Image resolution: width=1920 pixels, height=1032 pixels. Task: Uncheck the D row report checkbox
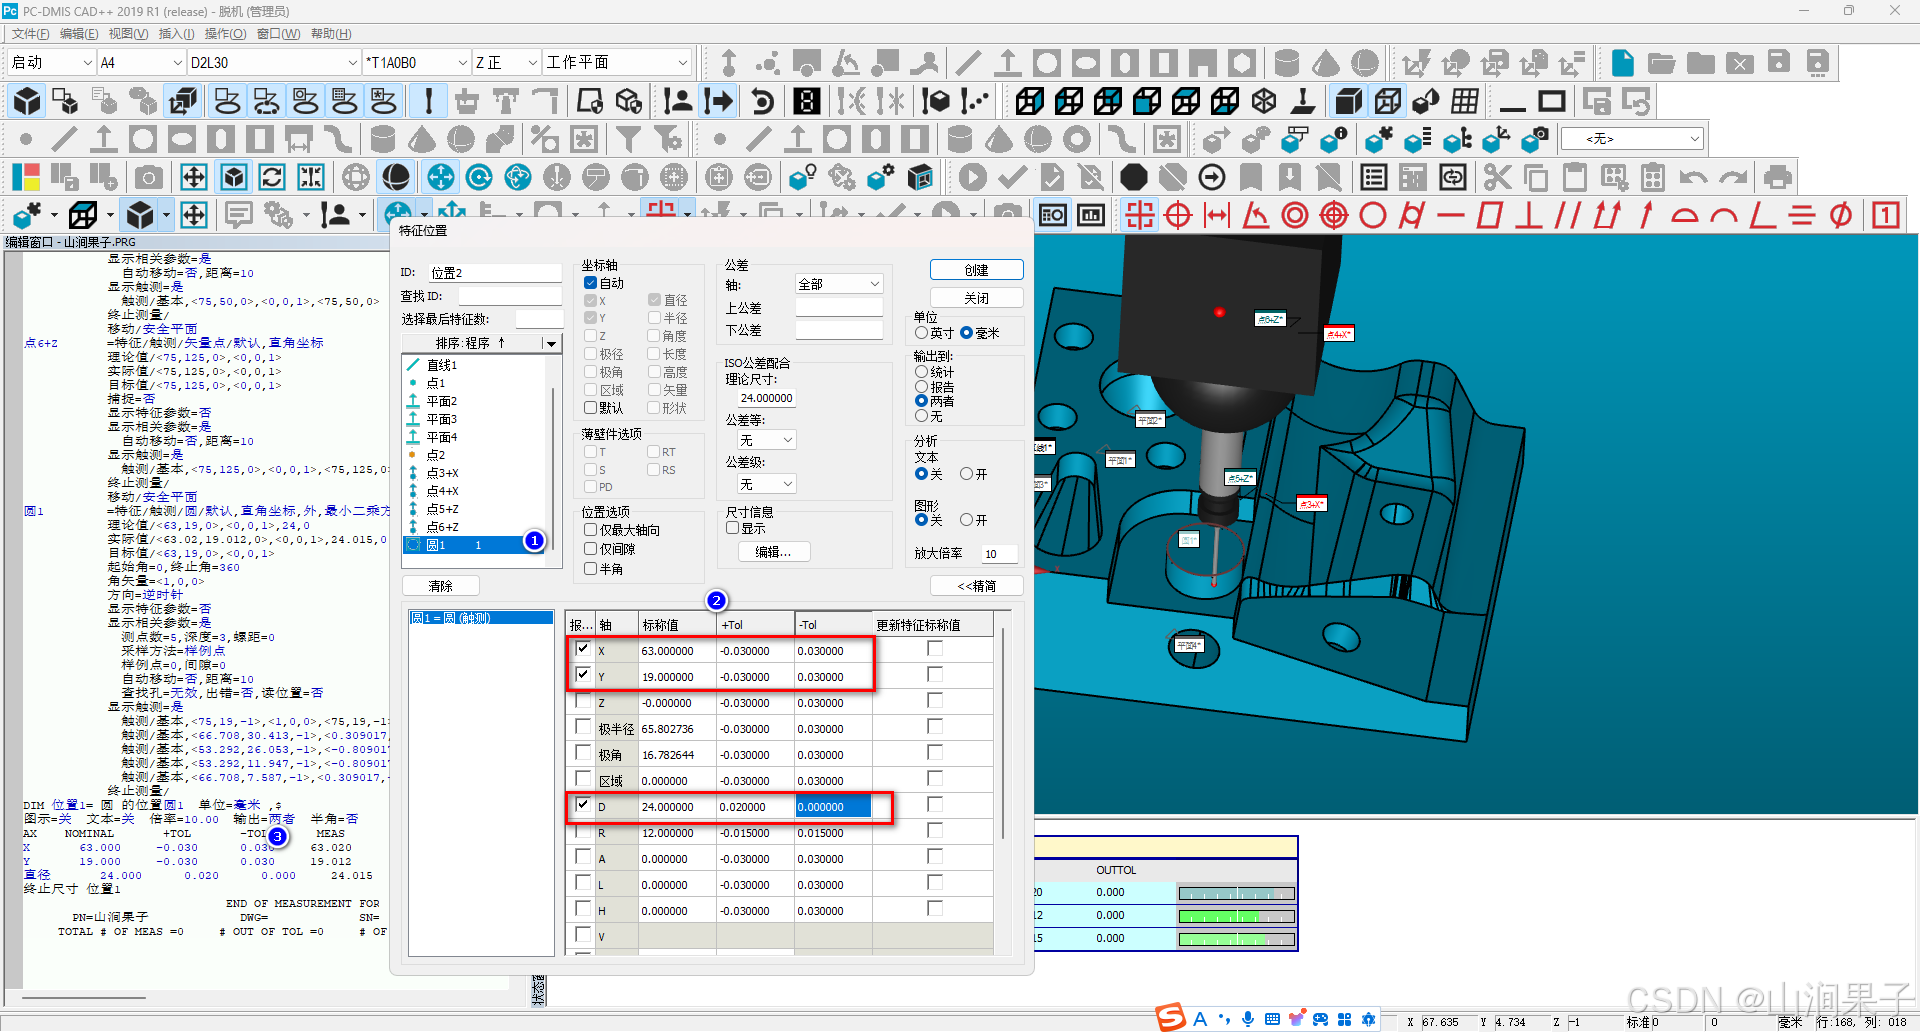[582, 805]
